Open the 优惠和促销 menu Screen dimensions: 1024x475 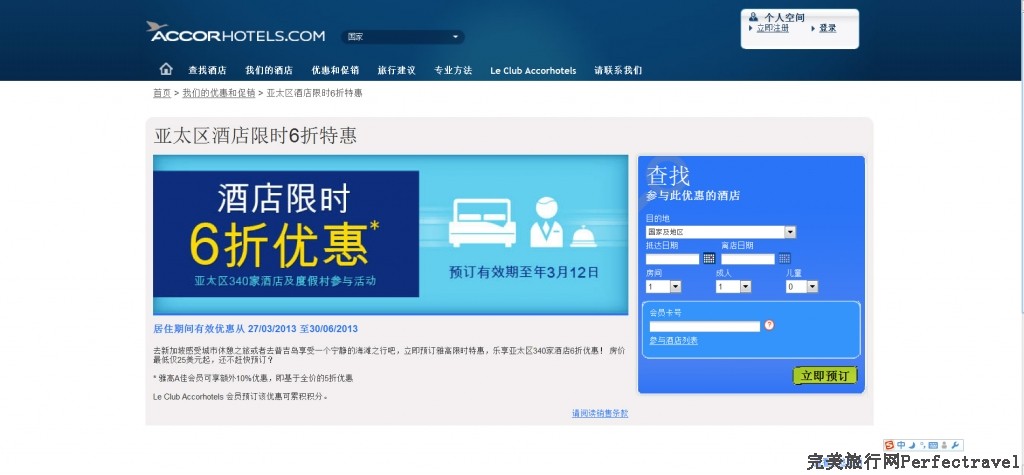click(335, 71)
